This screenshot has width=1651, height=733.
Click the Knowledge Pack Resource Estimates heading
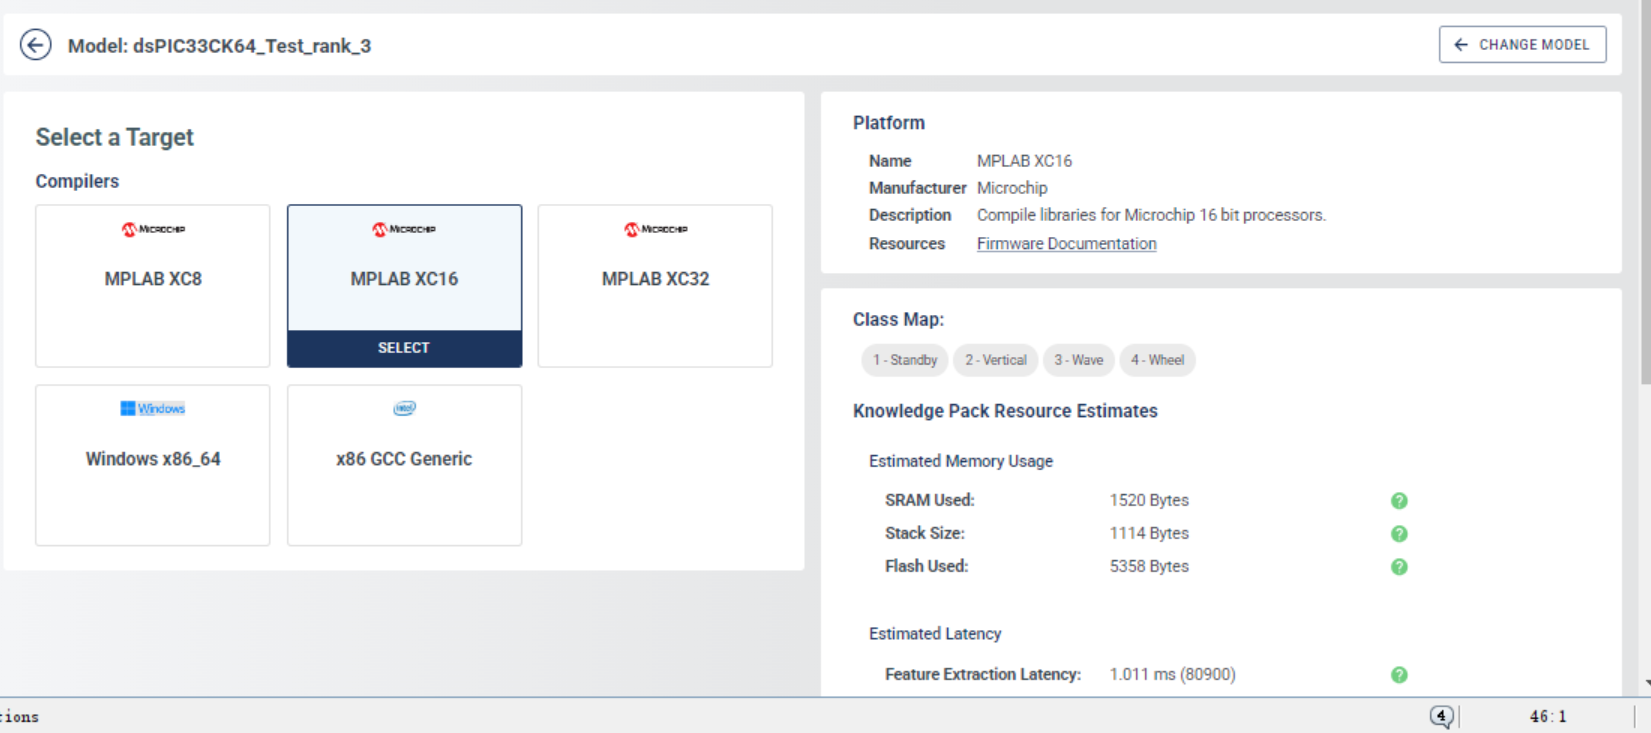(x=1005, y=411)
